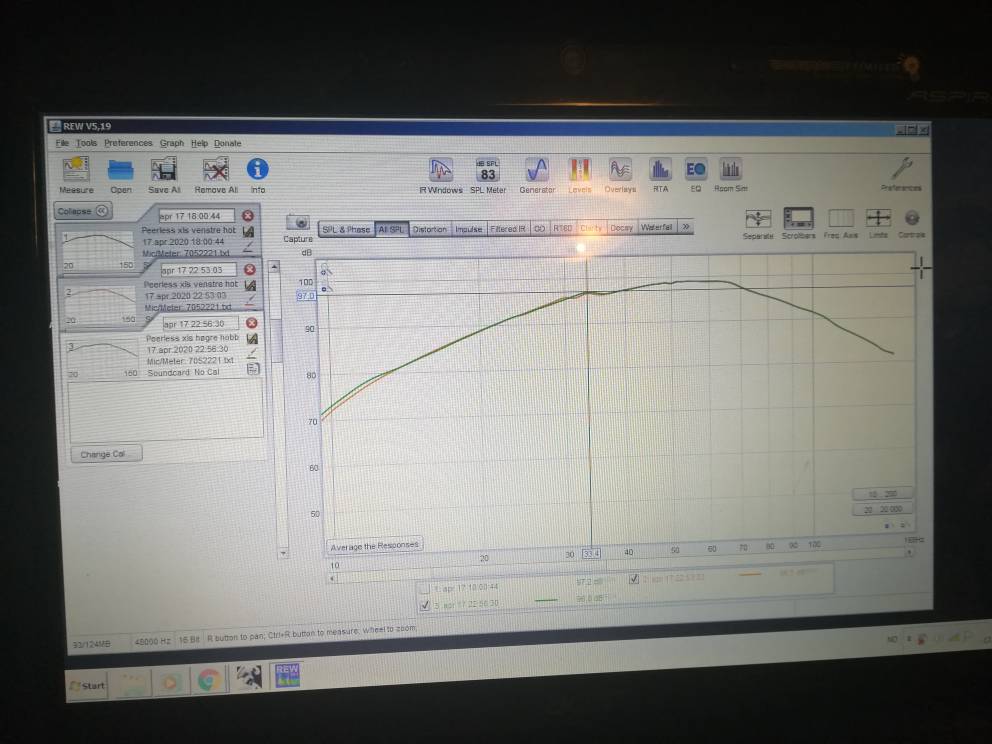Separate the traces with the Separate icon
This screenshot has width=992, height=744.
(x=758, y=223)
